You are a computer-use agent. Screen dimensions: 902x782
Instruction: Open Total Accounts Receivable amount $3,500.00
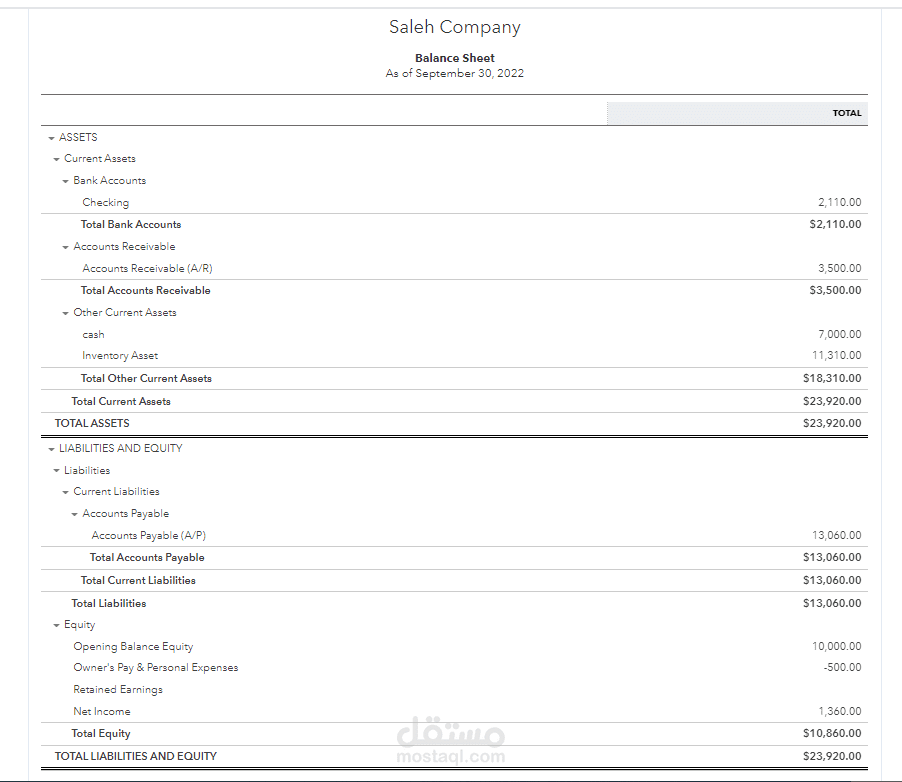(x=835, y=291)
